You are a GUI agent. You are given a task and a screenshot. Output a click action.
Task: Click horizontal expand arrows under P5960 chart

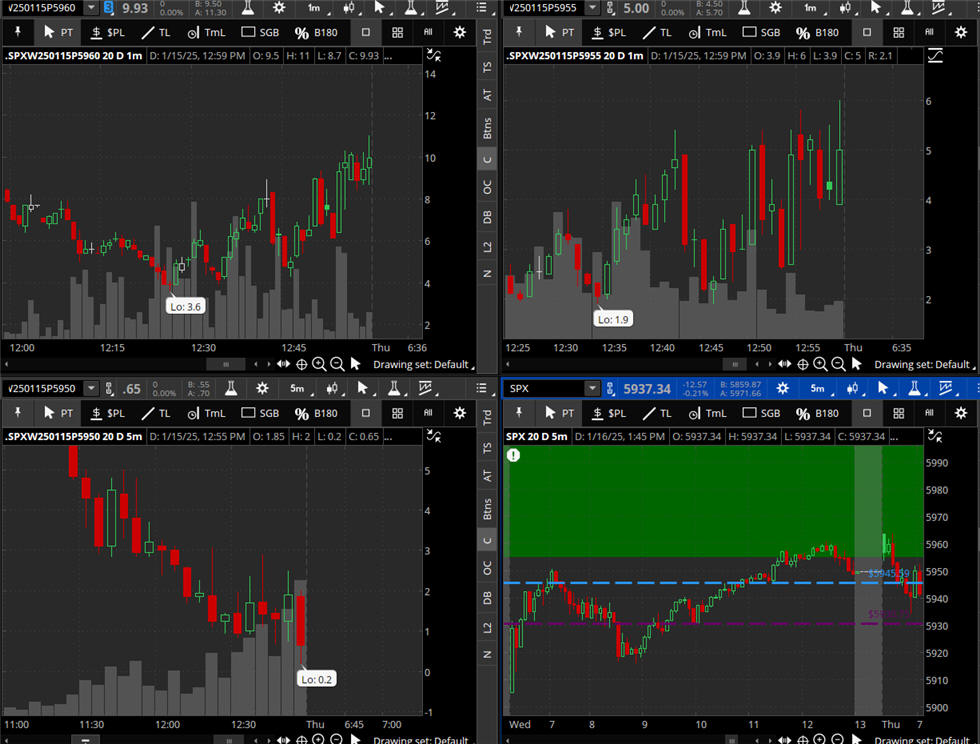[284, 364]
